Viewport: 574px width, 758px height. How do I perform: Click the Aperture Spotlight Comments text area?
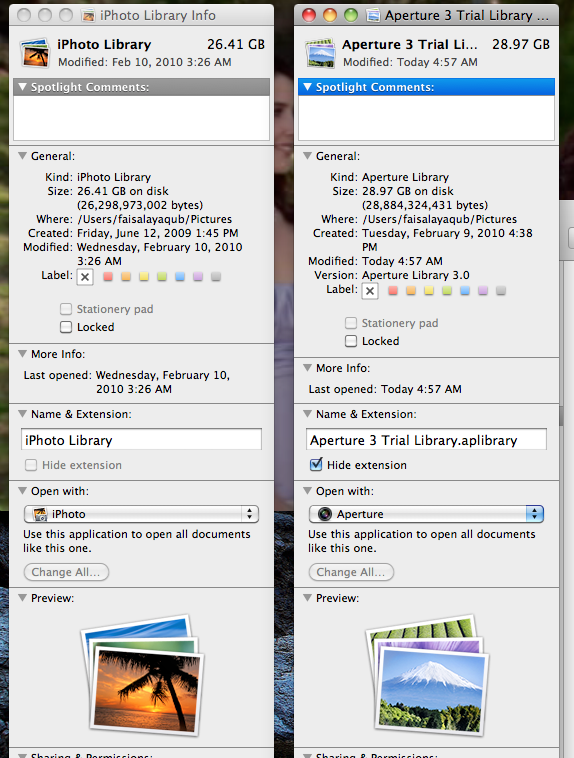tap(426, 118)
